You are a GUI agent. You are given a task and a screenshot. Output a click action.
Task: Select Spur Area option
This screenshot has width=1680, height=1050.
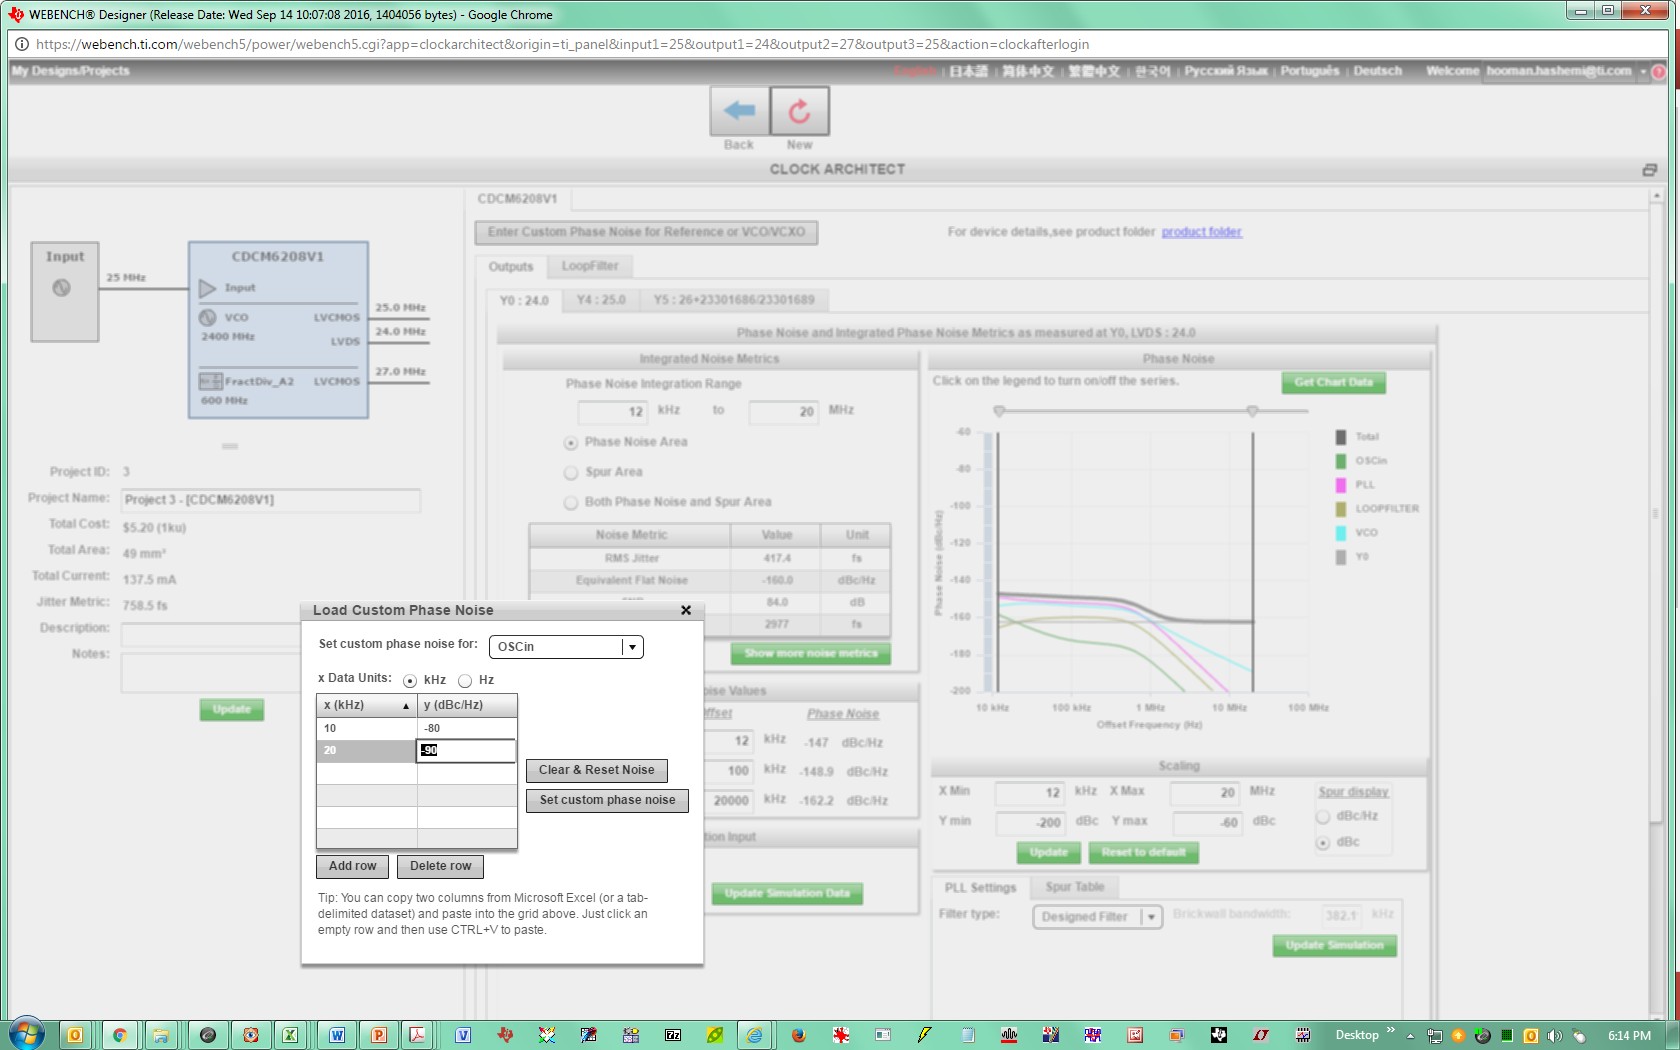point(571,472)
